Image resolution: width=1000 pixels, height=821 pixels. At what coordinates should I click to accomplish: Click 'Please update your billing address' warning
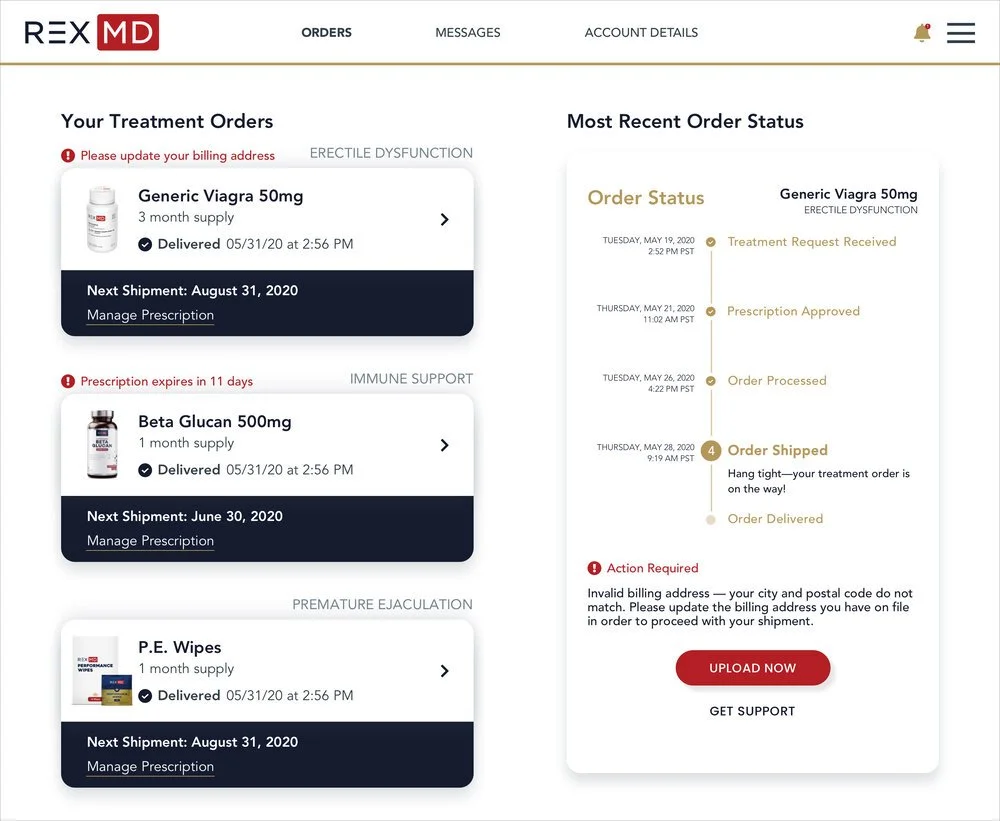[x=177, y=156]
